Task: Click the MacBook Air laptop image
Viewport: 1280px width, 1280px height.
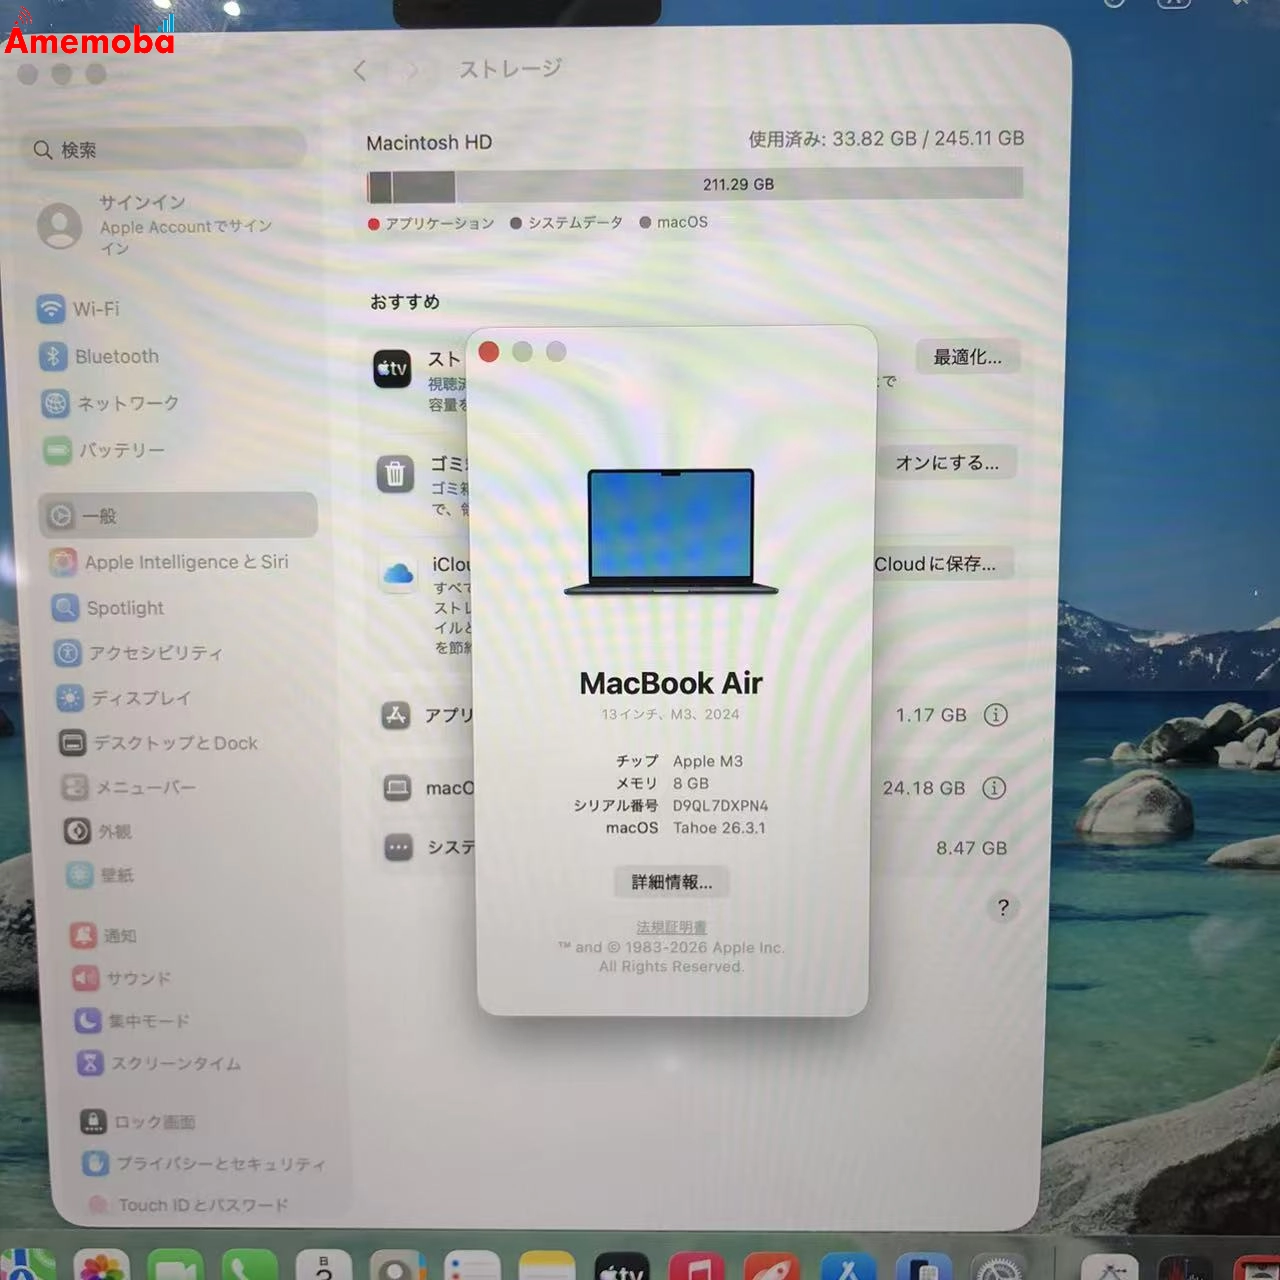Action: point(671,532)
